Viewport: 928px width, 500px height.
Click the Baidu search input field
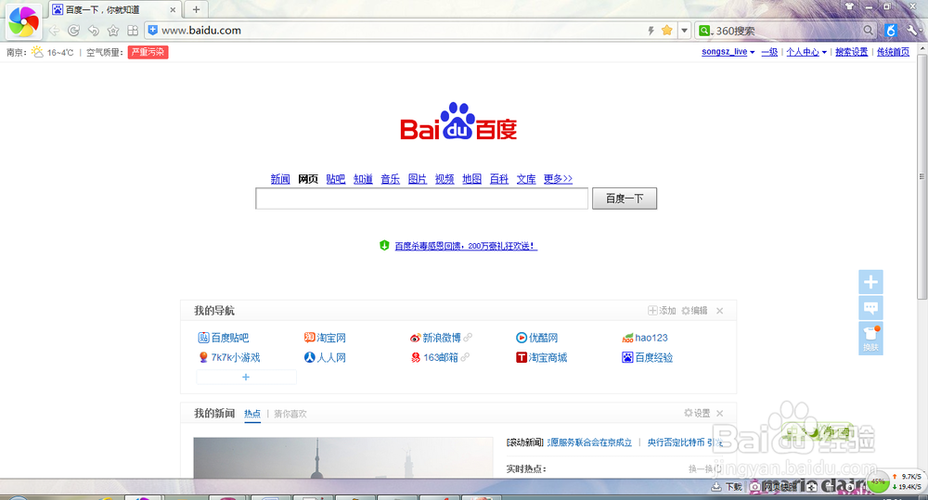421,198
